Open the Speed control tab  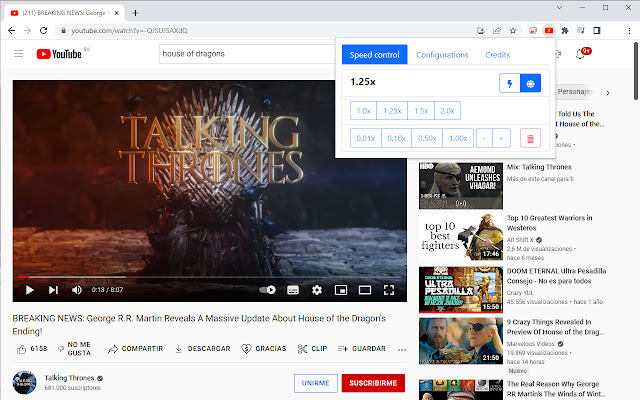click(x=374, y=55)
